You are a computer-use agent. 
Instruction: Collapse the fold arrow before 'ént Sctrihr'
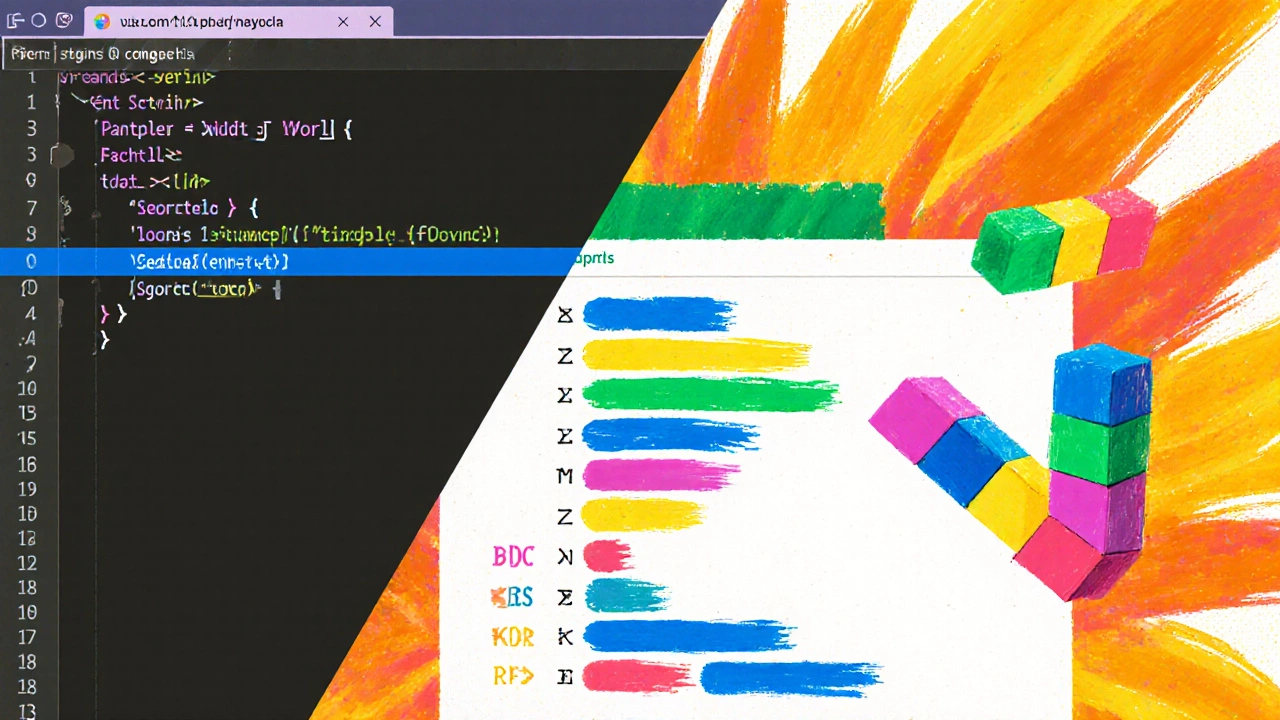78,102
